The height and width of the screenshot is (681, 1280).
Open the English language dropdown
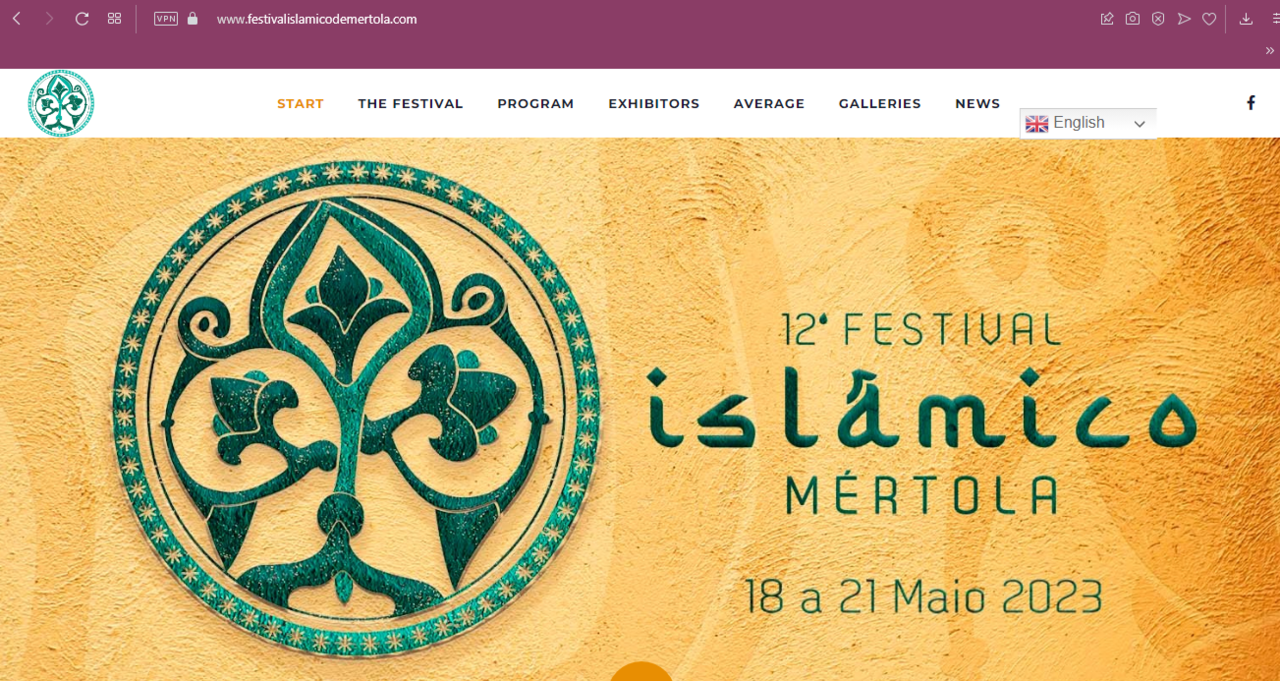1088,123
